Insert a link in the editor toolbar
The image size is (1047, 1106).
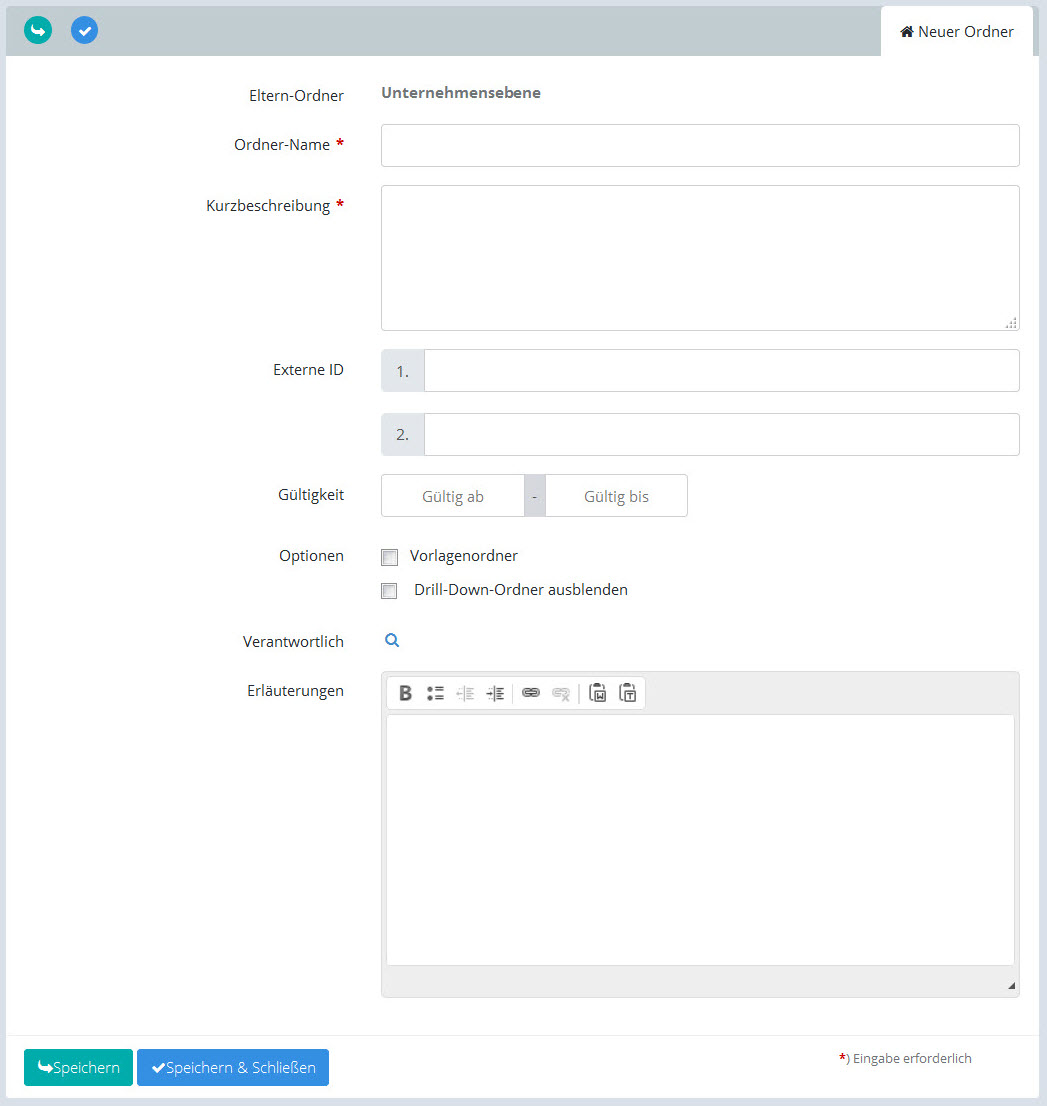(531, 693)
